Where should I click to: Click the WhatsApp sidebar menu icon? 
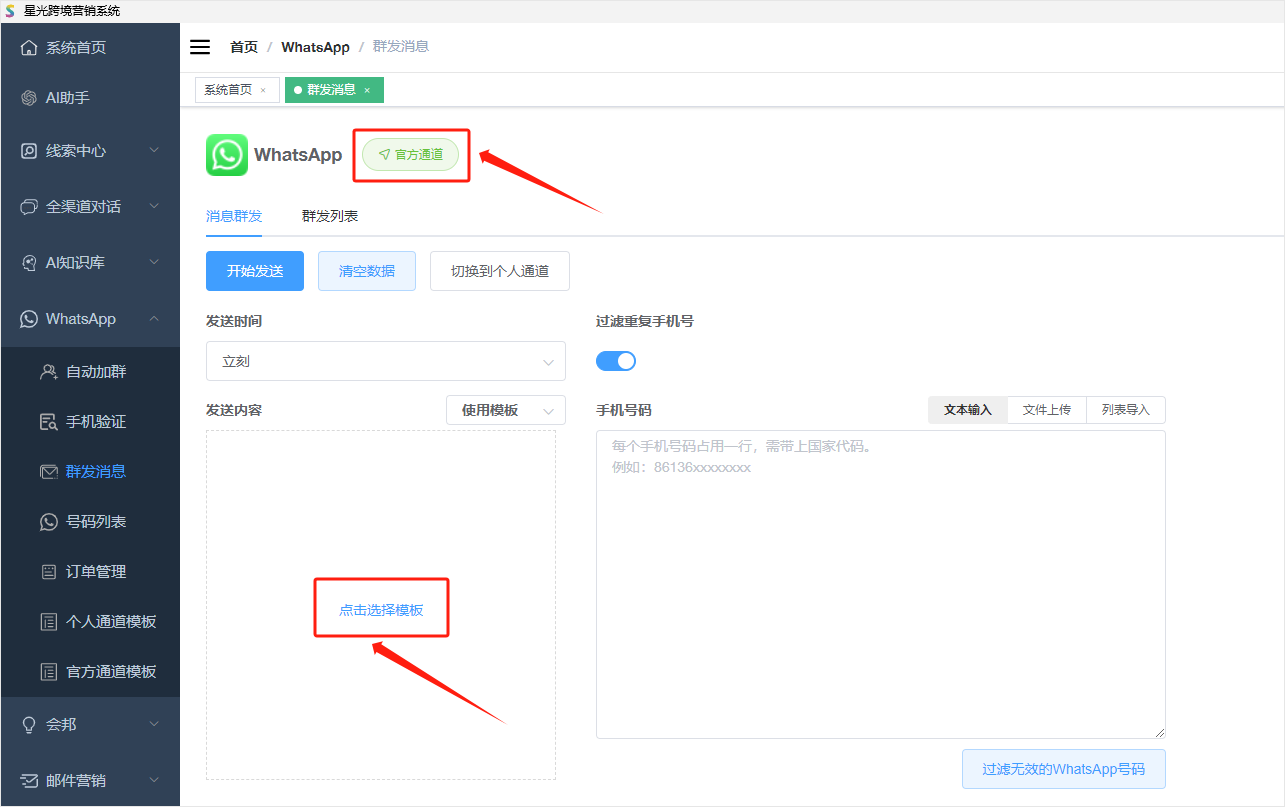tap(29, 319)
